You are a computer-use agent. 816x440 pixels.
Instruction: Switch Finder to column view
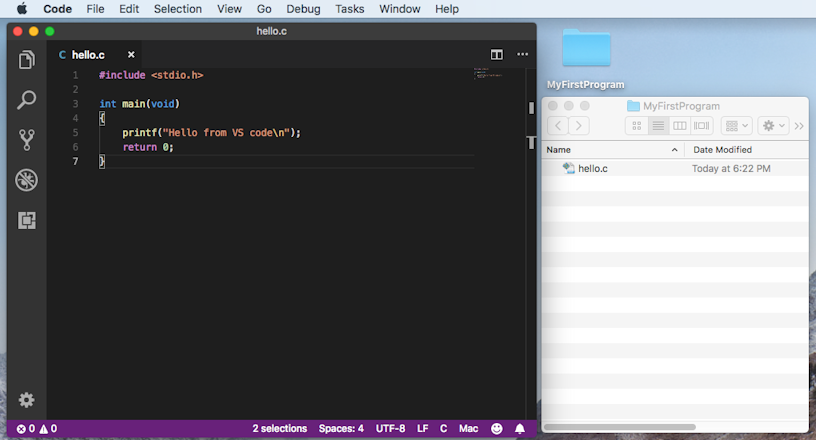pyautogui.click(x=680, y=125)
